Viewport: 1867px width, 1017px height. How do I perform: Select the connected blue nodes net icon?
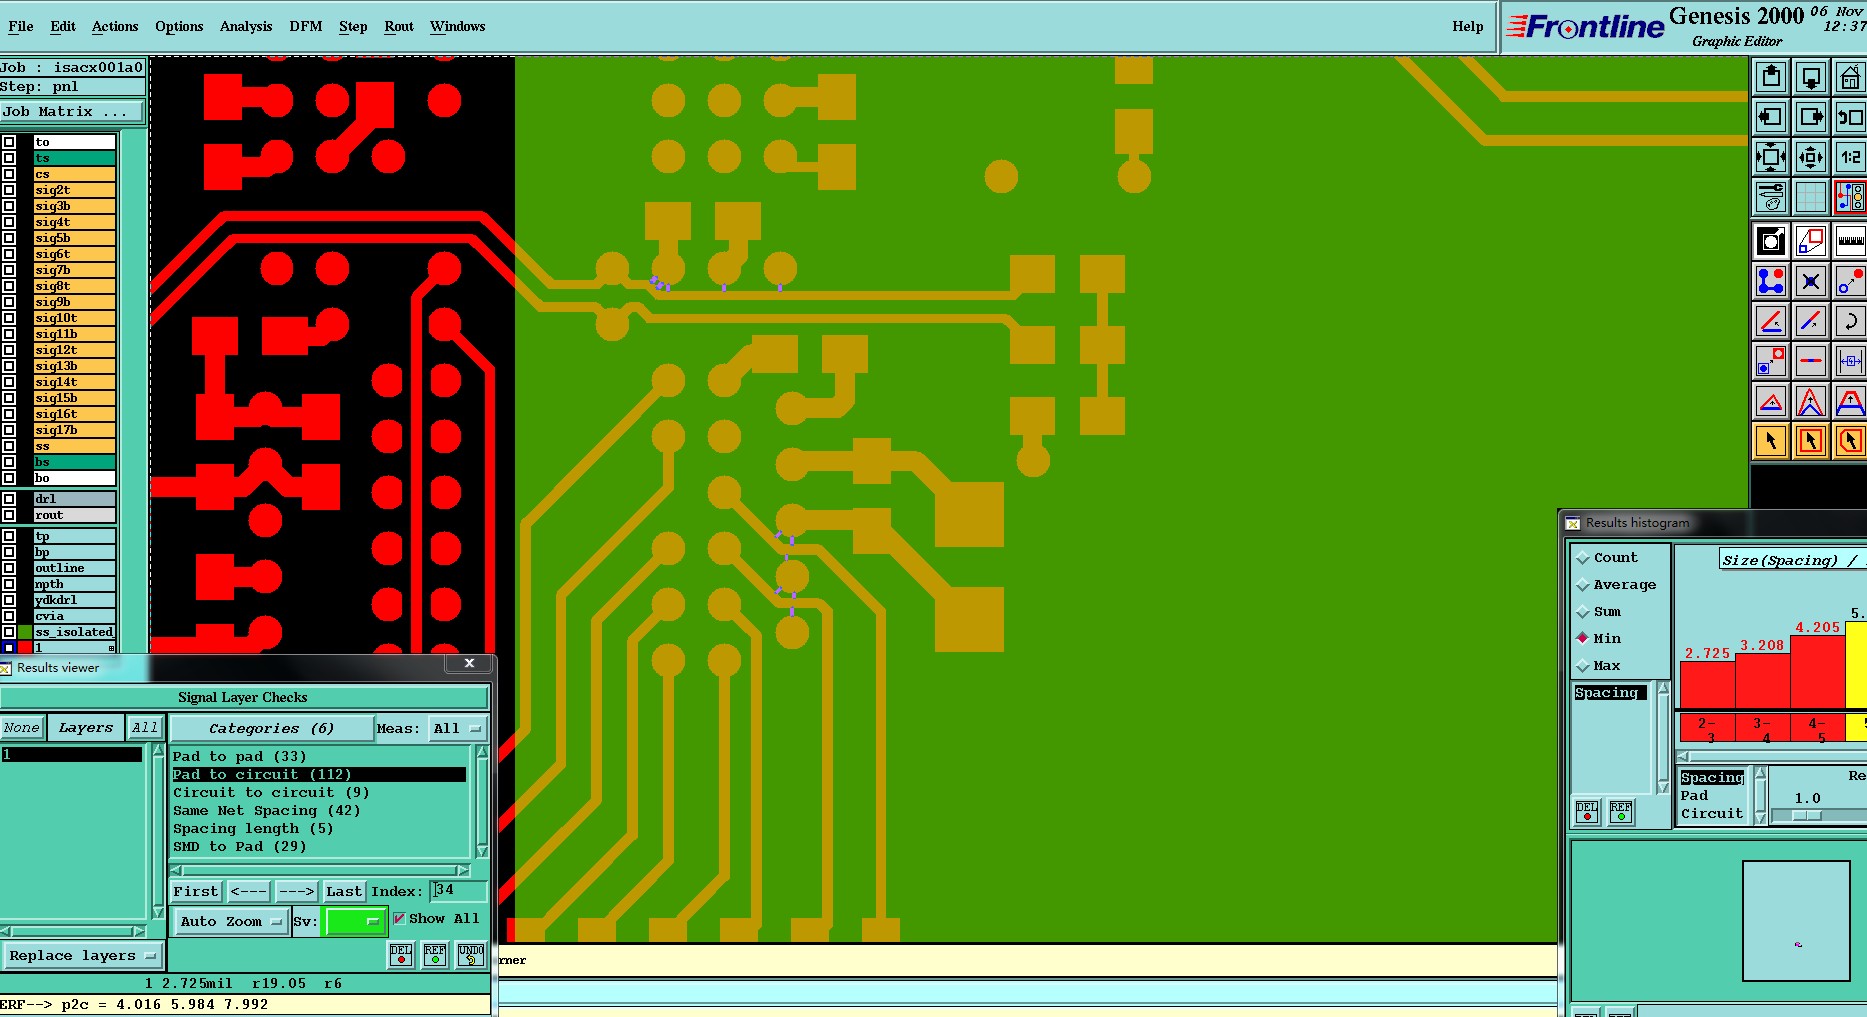click(1771, 281)
